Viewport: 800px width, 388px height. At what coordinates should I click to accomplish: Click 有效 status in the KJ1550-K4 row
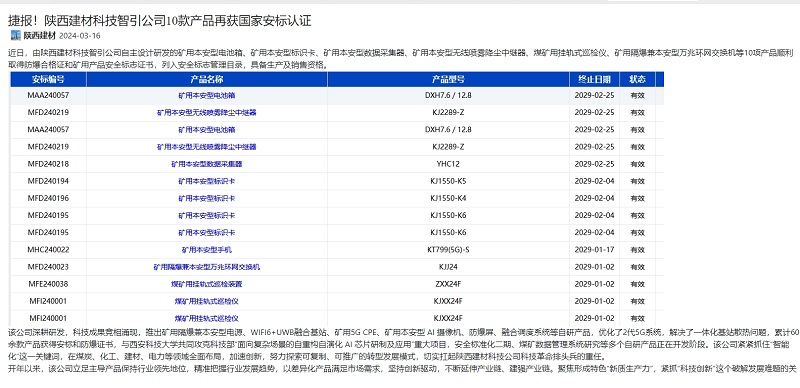point(637,199)
